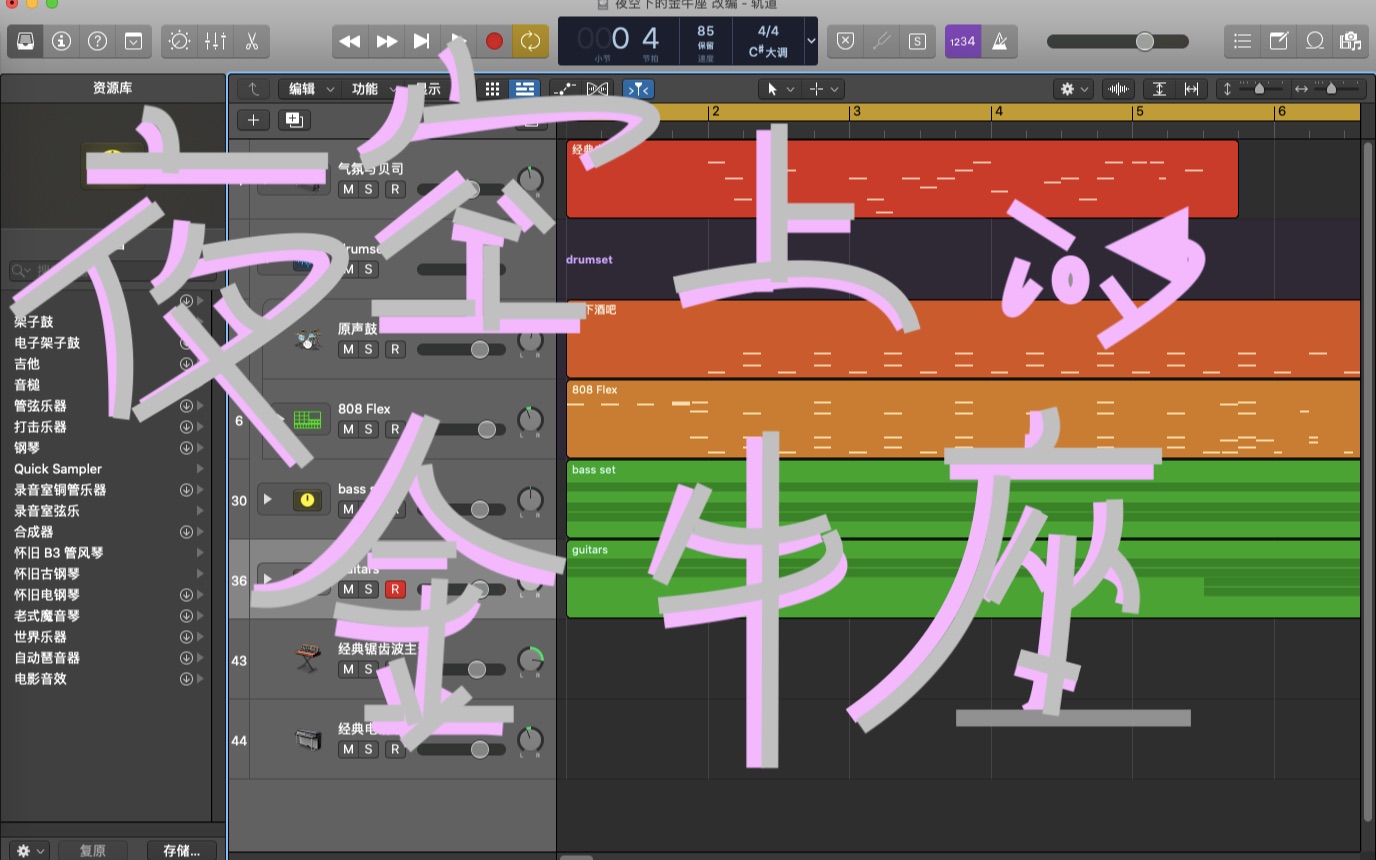Screen dimensions: 1376x860
Task: Mute the 经典锯齿波主 track
Action: [348, 669]
